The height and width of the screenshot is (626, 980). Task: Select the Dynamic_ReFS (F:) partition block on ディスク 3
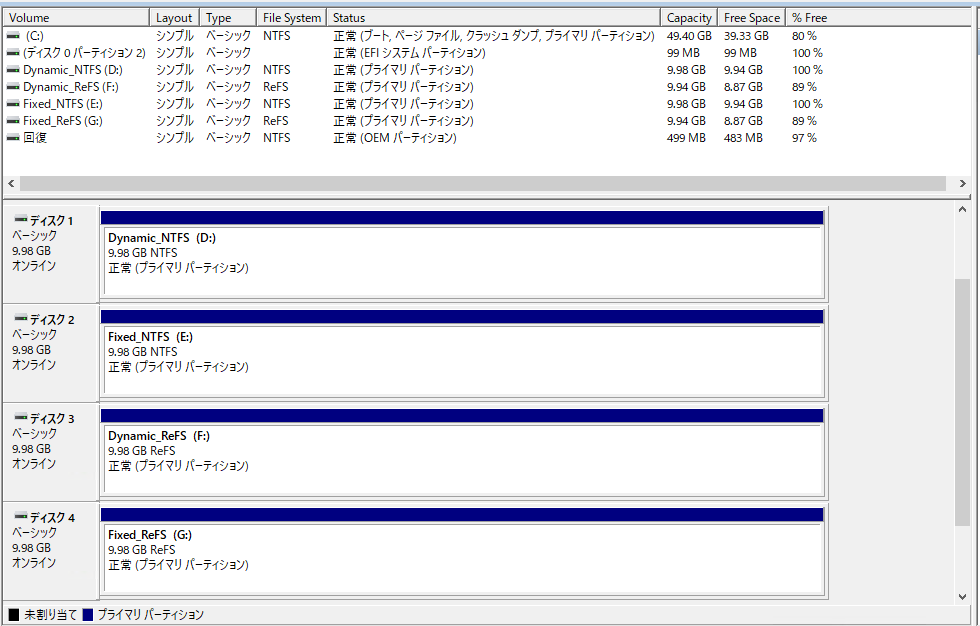pyautogui.click(x=462, y=452)
